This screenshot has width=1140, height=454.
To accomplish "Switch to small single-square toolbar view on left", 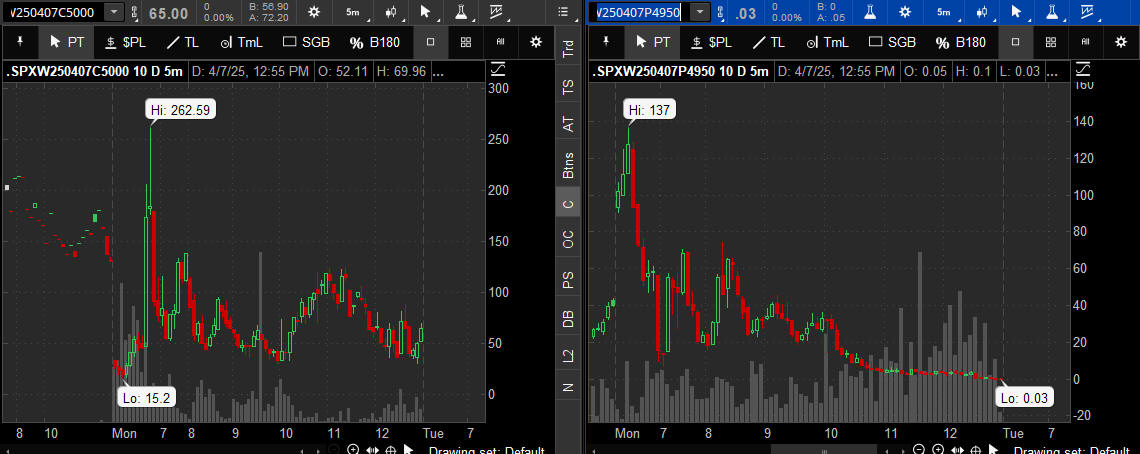I will 430,42.
